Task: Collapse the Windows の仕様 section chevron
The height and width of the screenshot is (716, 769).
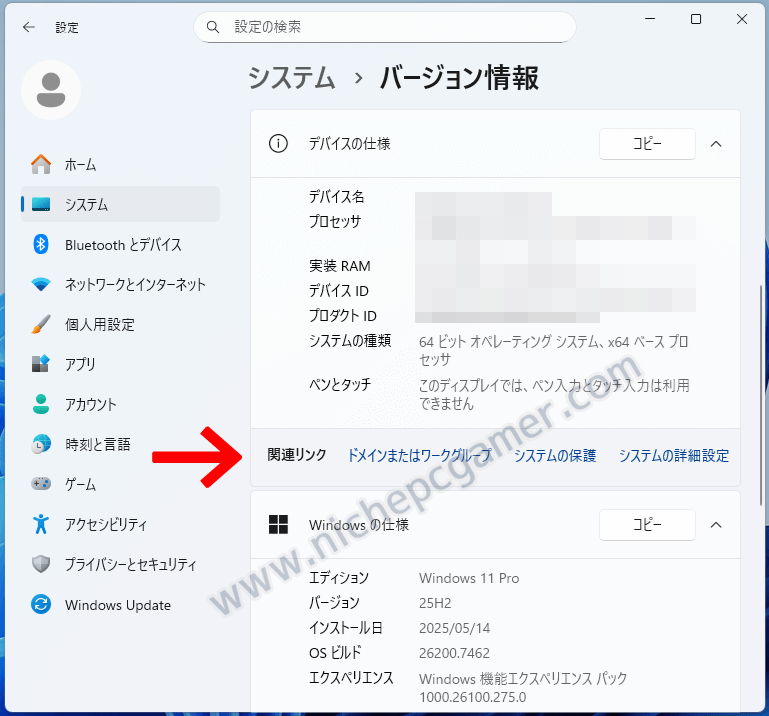Action: (x=715, y=524)
